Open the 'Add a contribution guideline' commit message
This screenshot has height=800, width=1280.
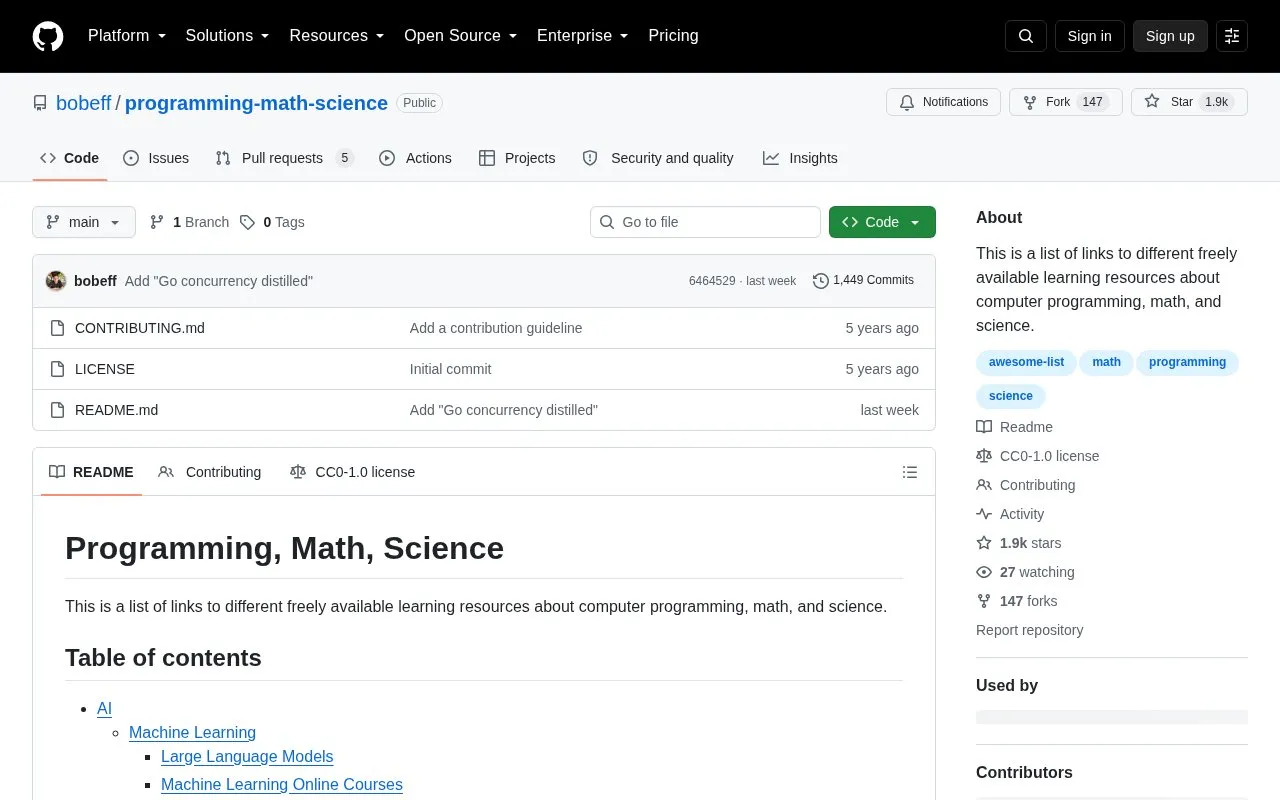[496, 328]
